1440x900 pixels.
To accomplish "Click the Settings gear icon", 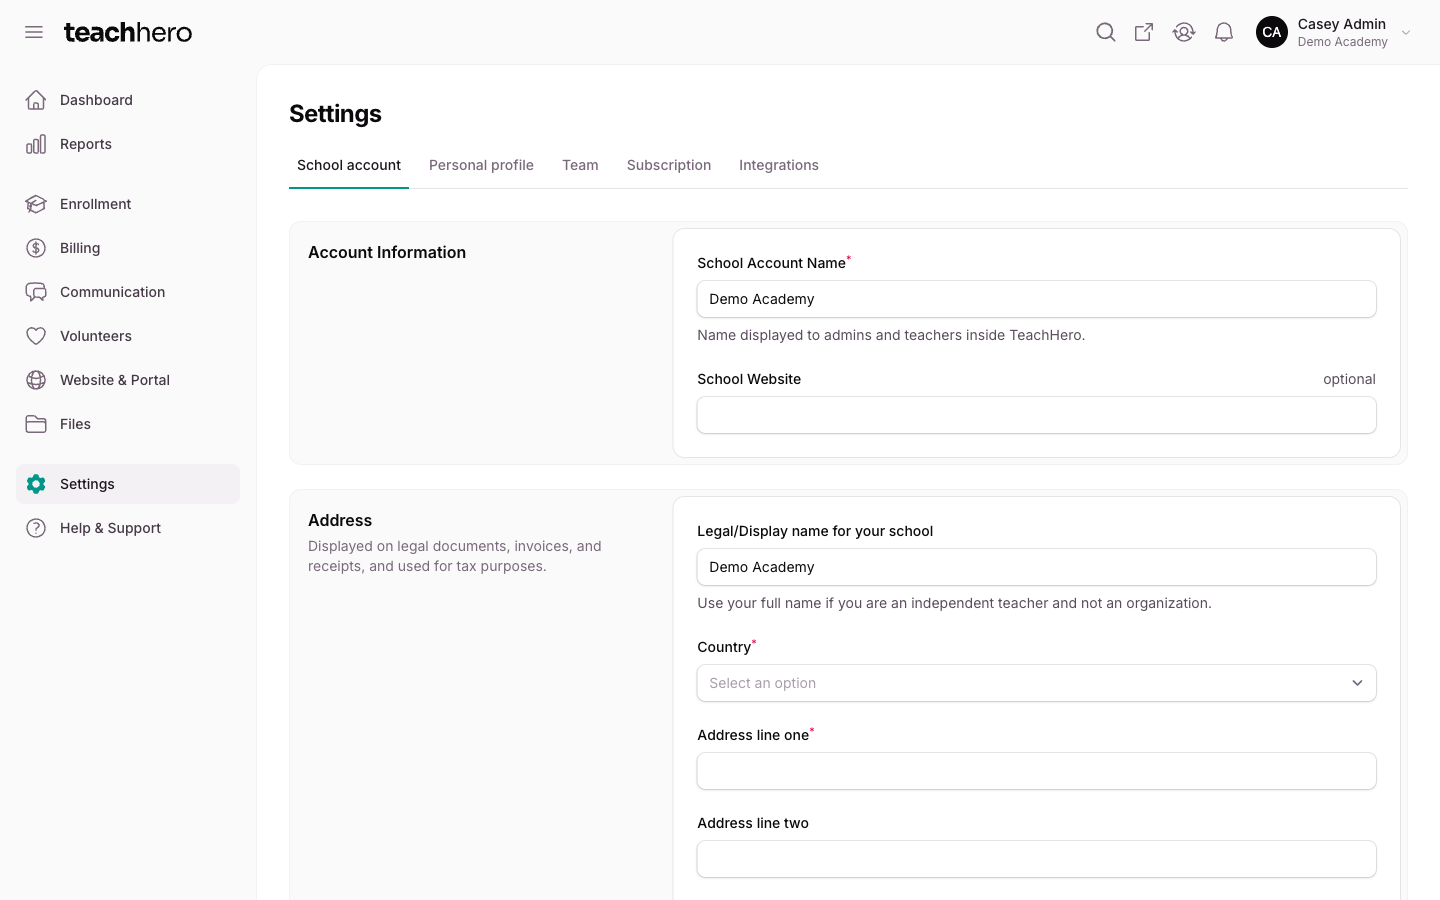I will [x=36, y=484].
